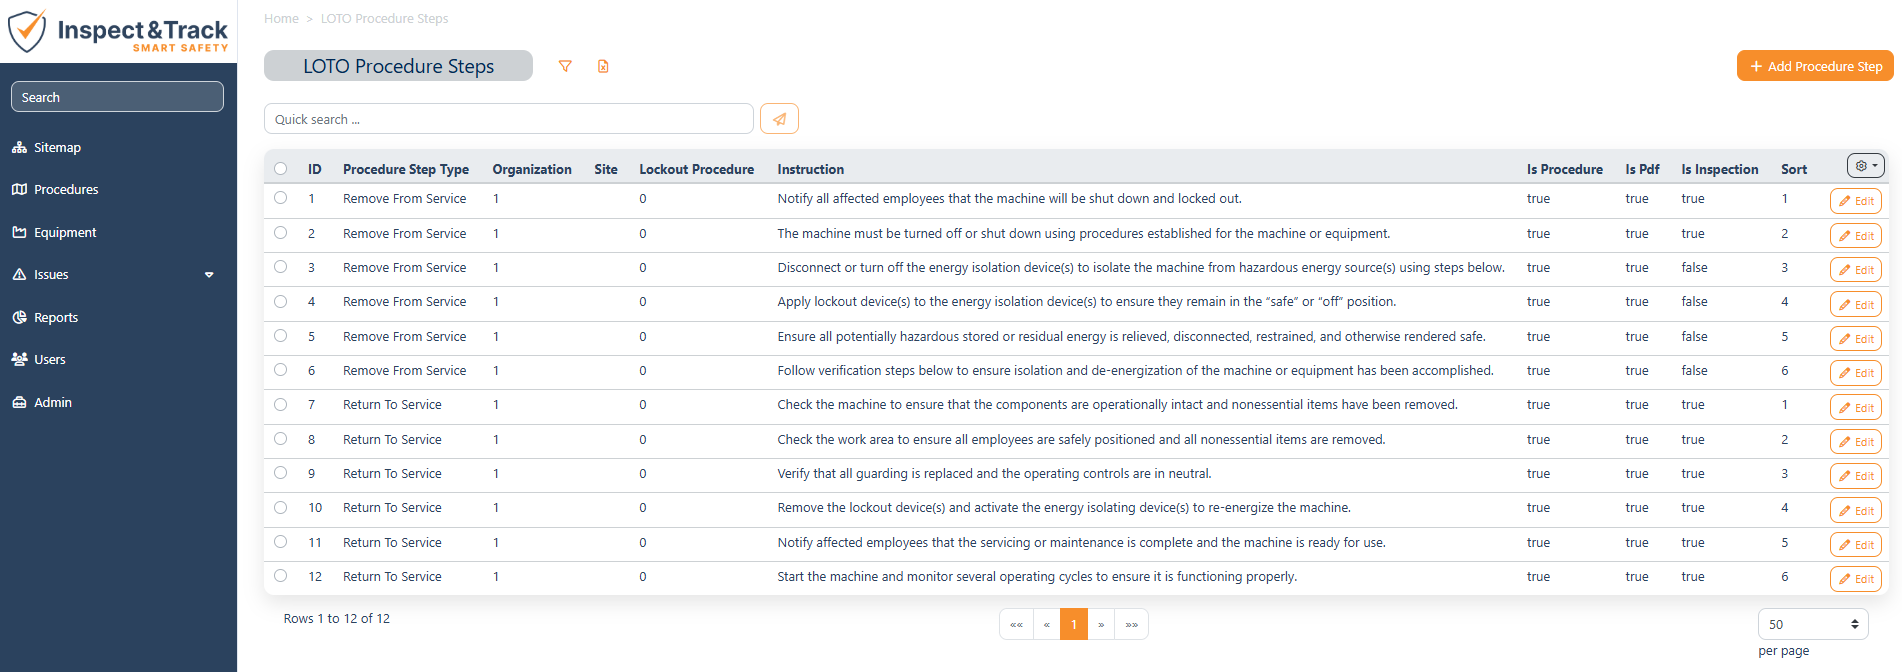Screen dimensions: 1902x672
Task: Edit the row with ID 12
Action: 1855,579
